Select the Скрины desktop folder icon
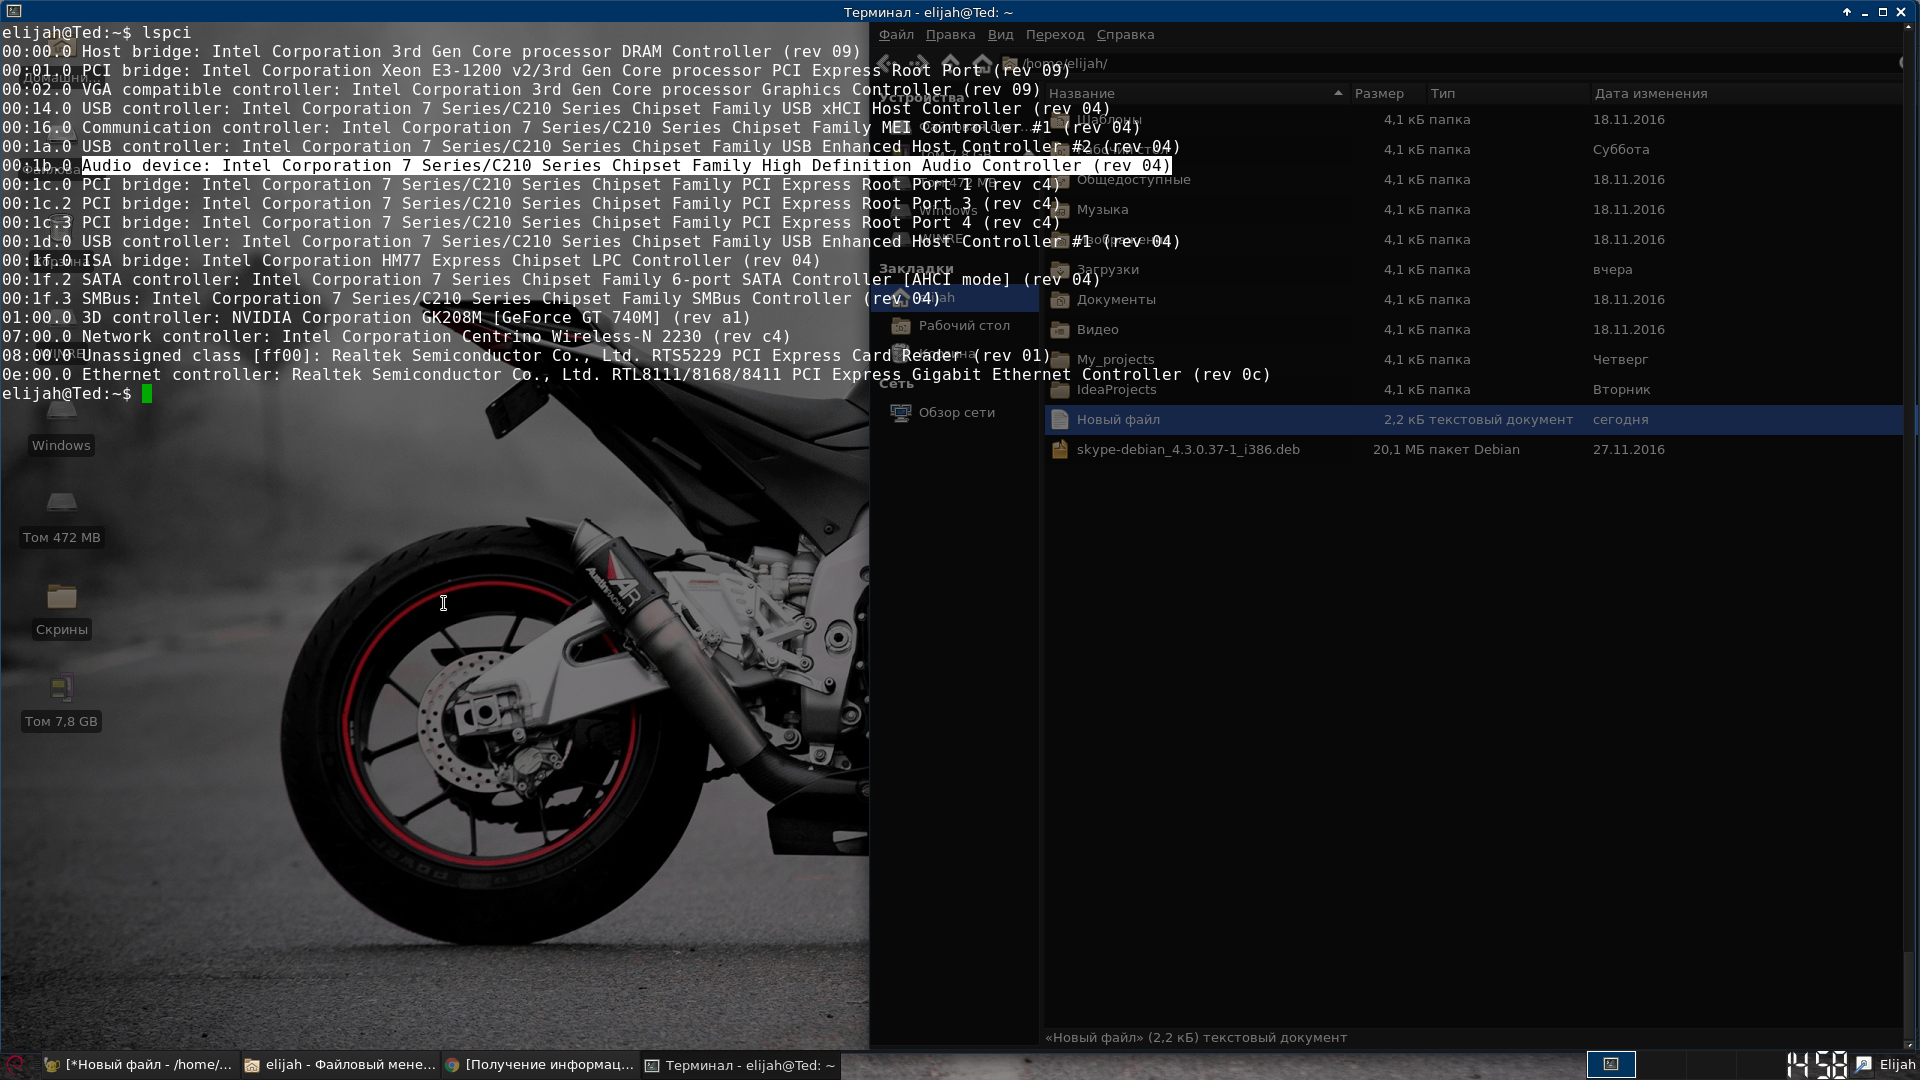The image size is (1920, 1080). 62,597
